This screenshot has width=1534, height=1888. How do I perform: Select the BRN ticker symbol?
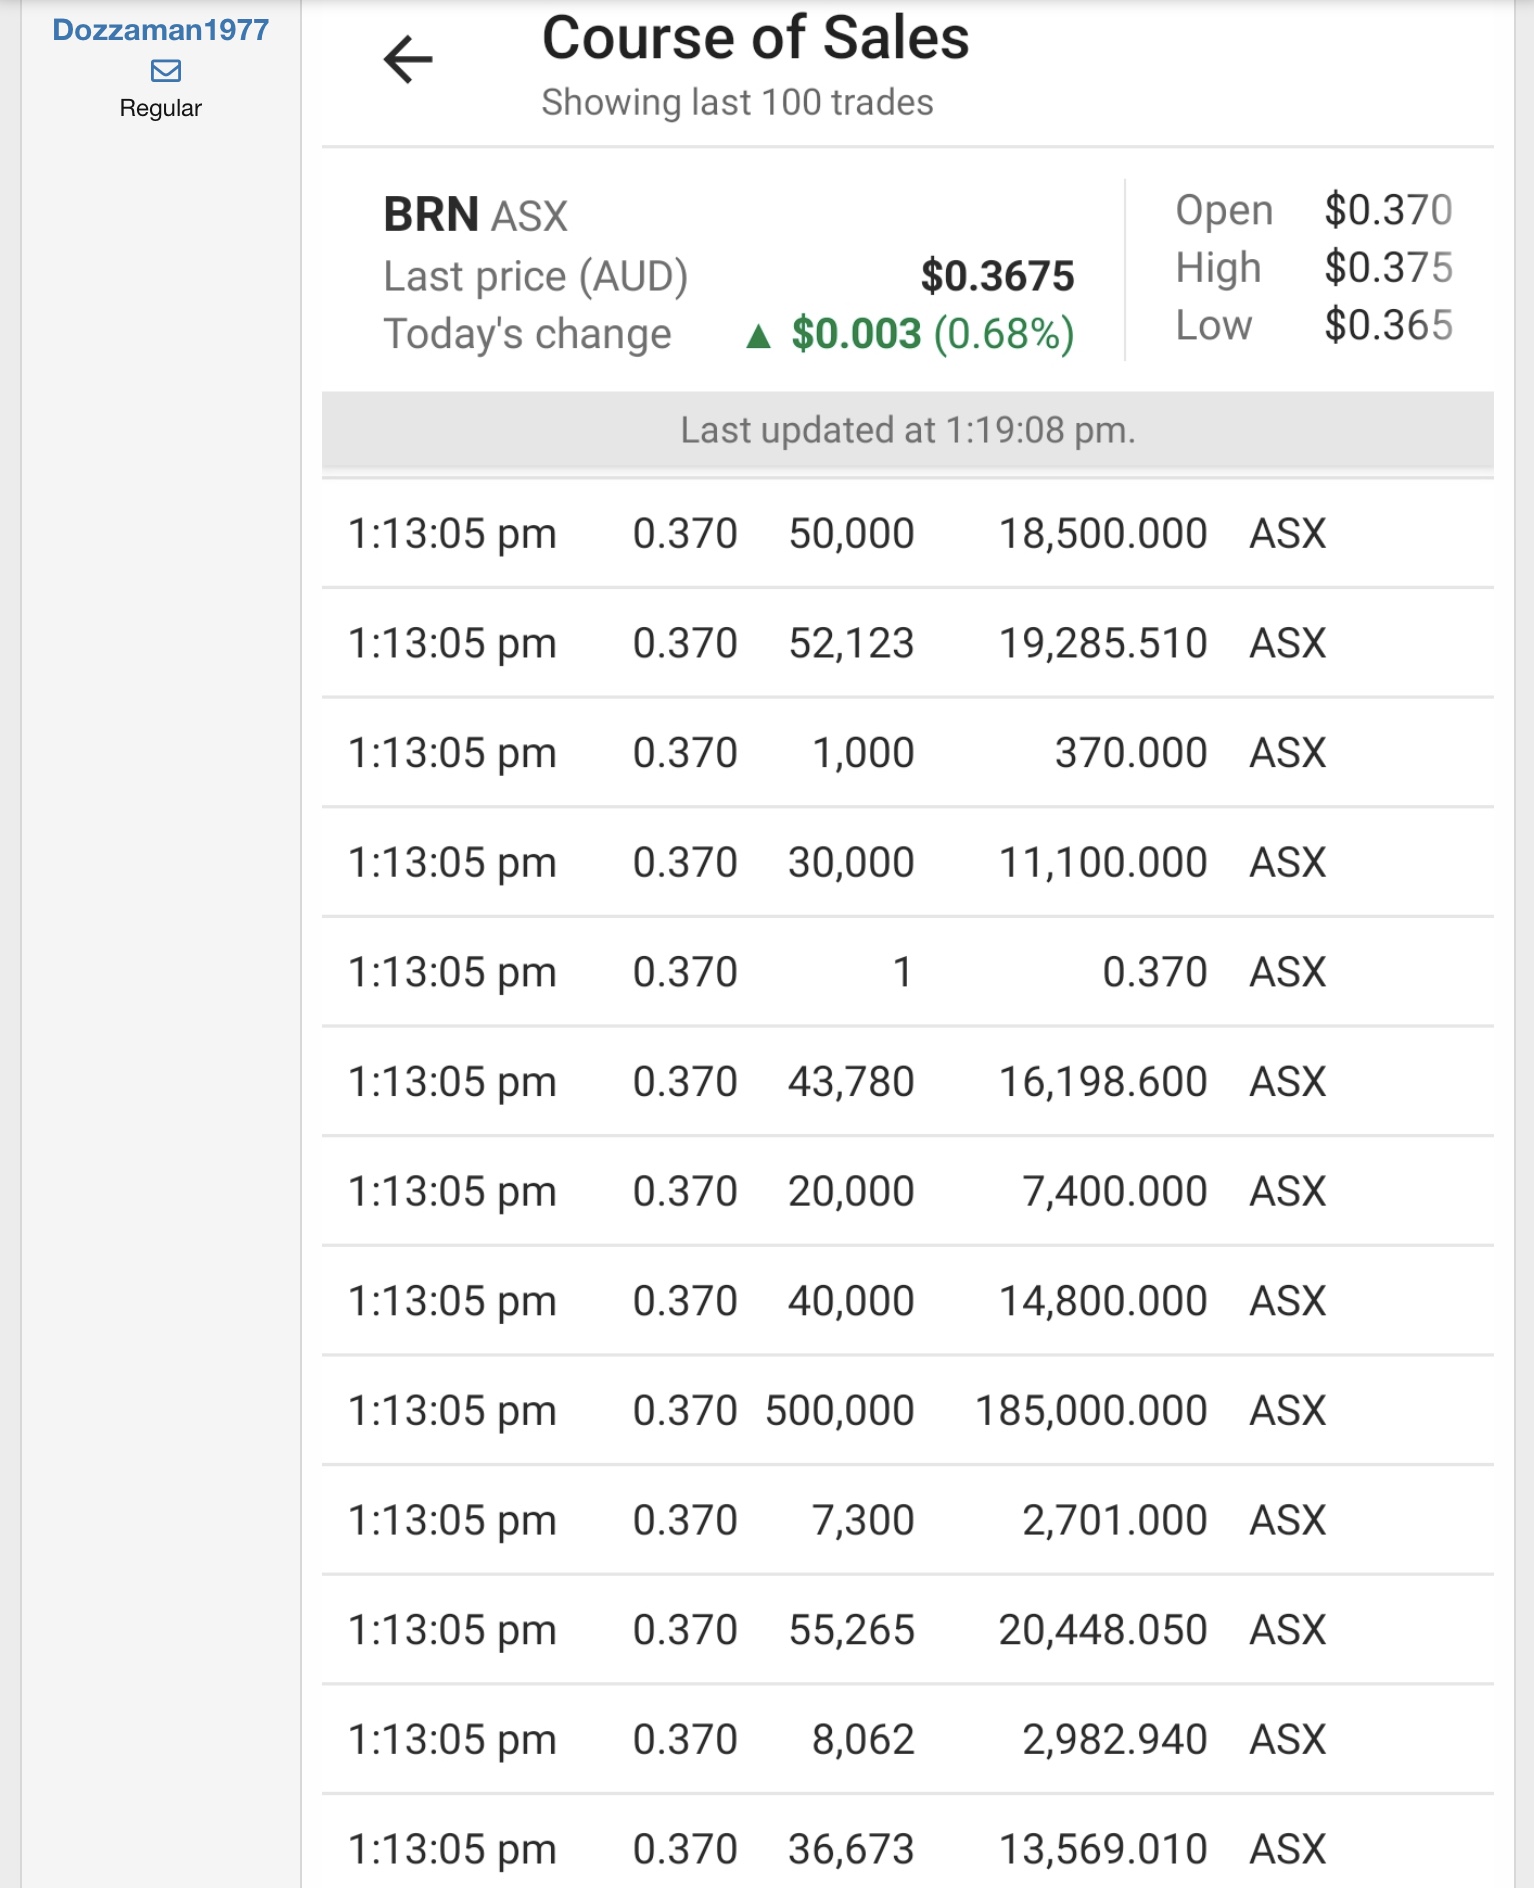click(x=431, y=215)
